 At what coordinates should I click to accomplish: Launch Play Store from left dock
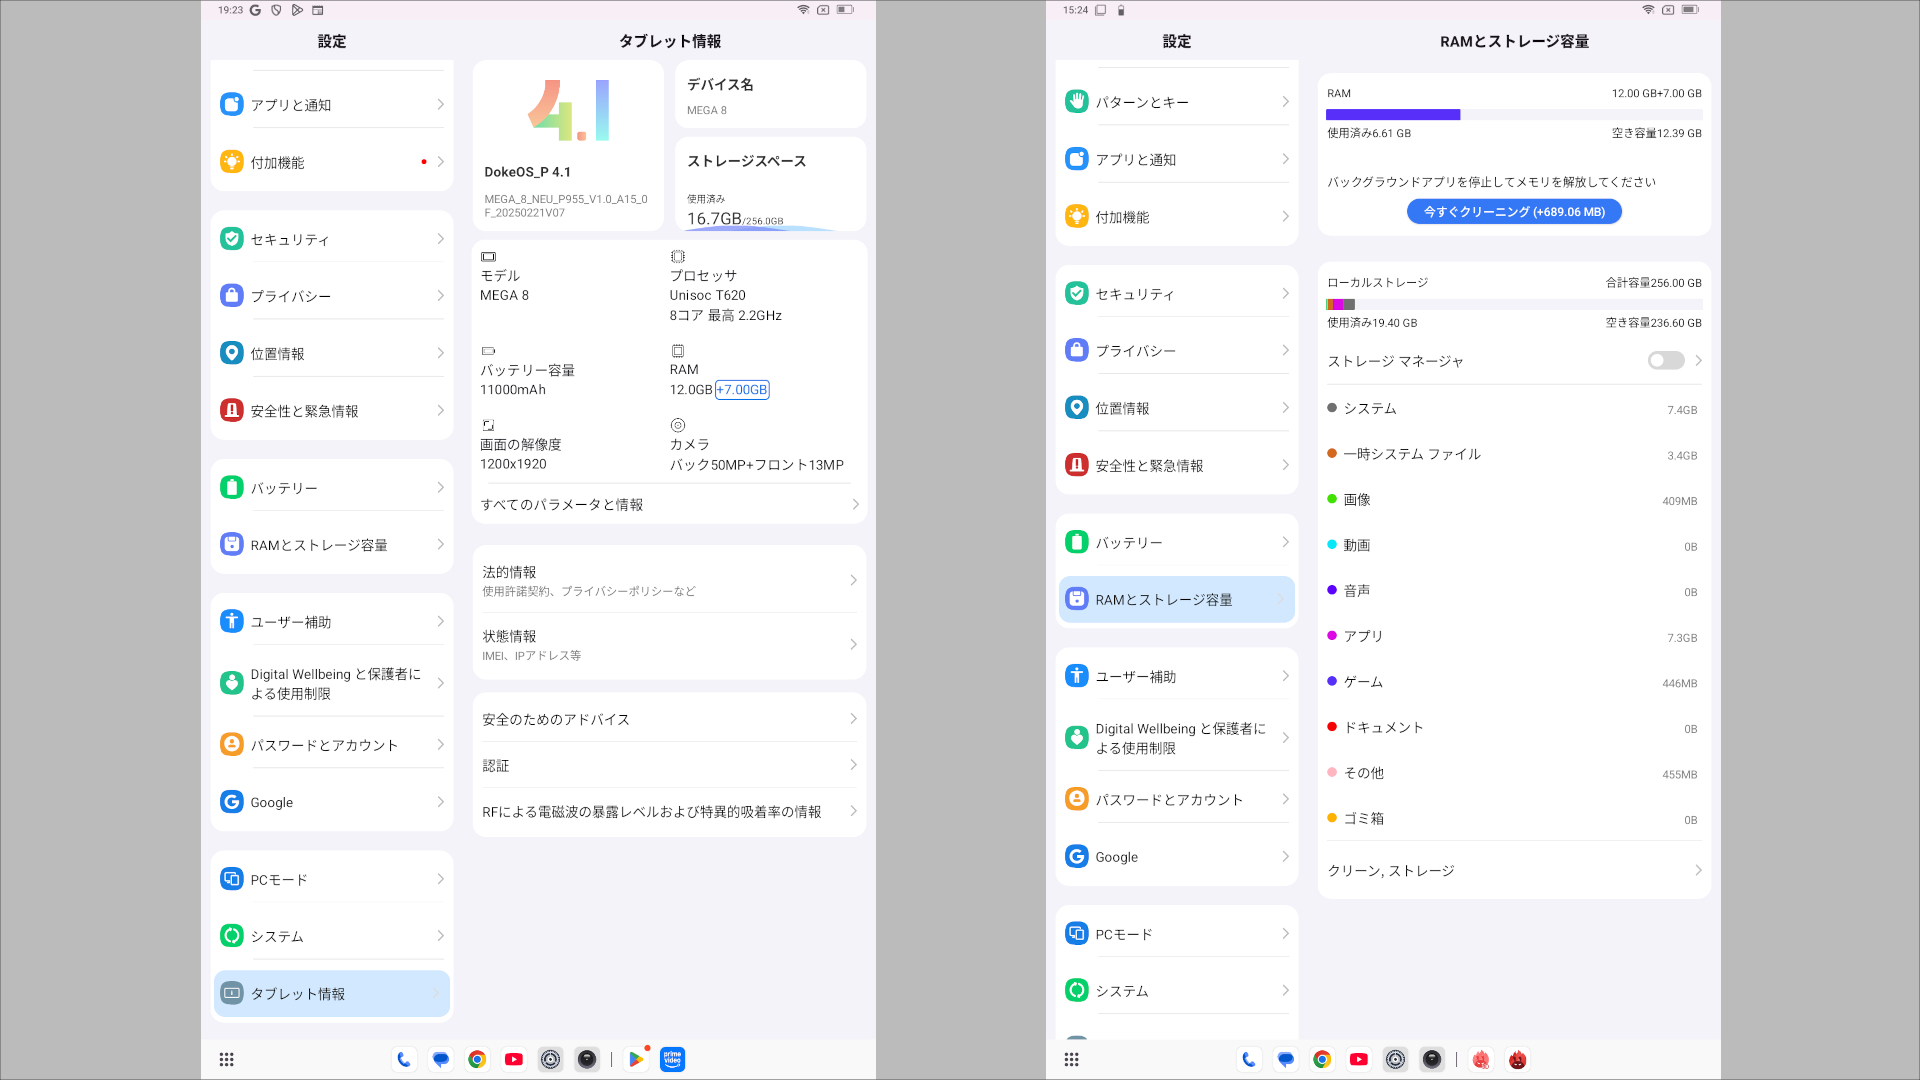(x=636, y=1060)
